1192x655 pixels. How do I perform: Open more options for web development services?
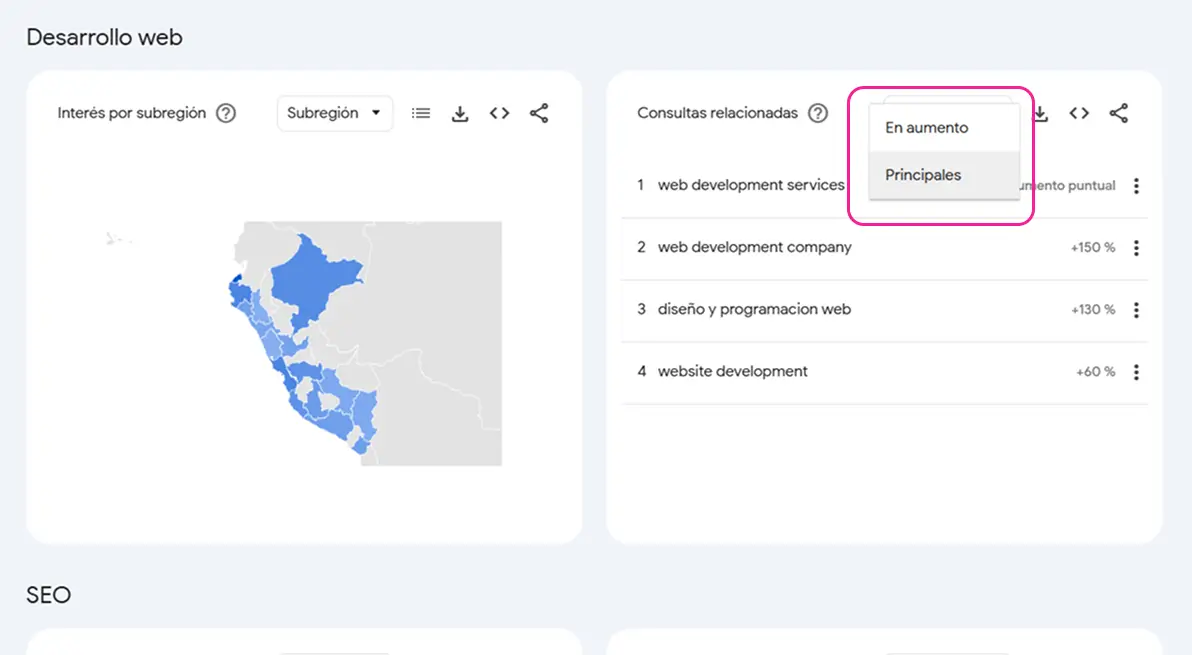[1137, 185]
